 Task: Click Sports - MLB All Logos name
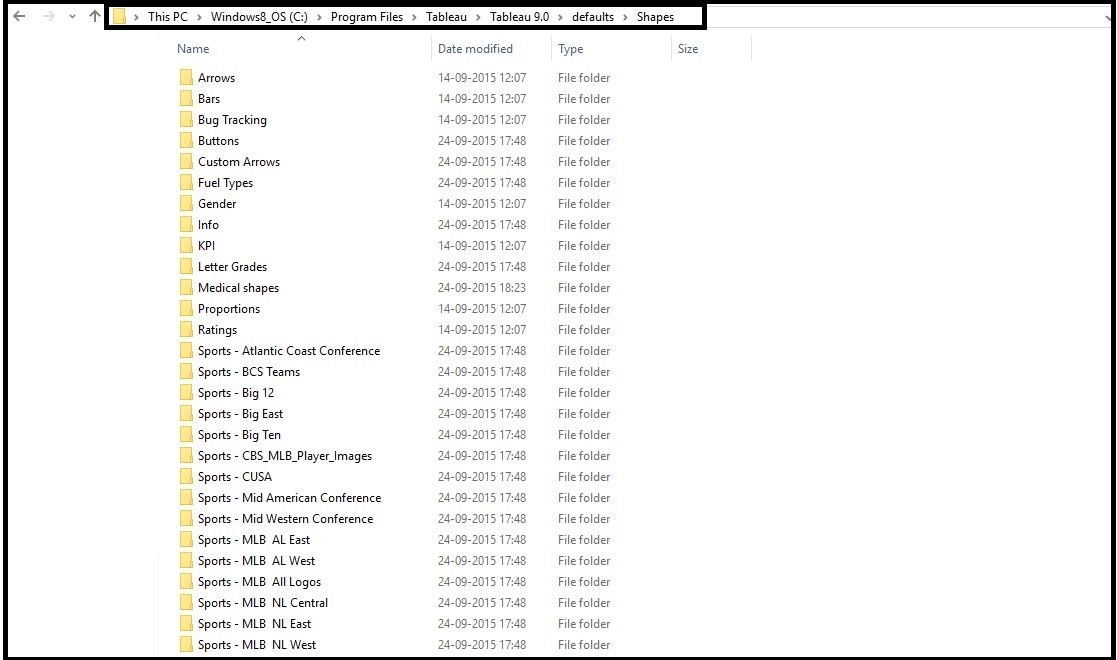[259, 582]
